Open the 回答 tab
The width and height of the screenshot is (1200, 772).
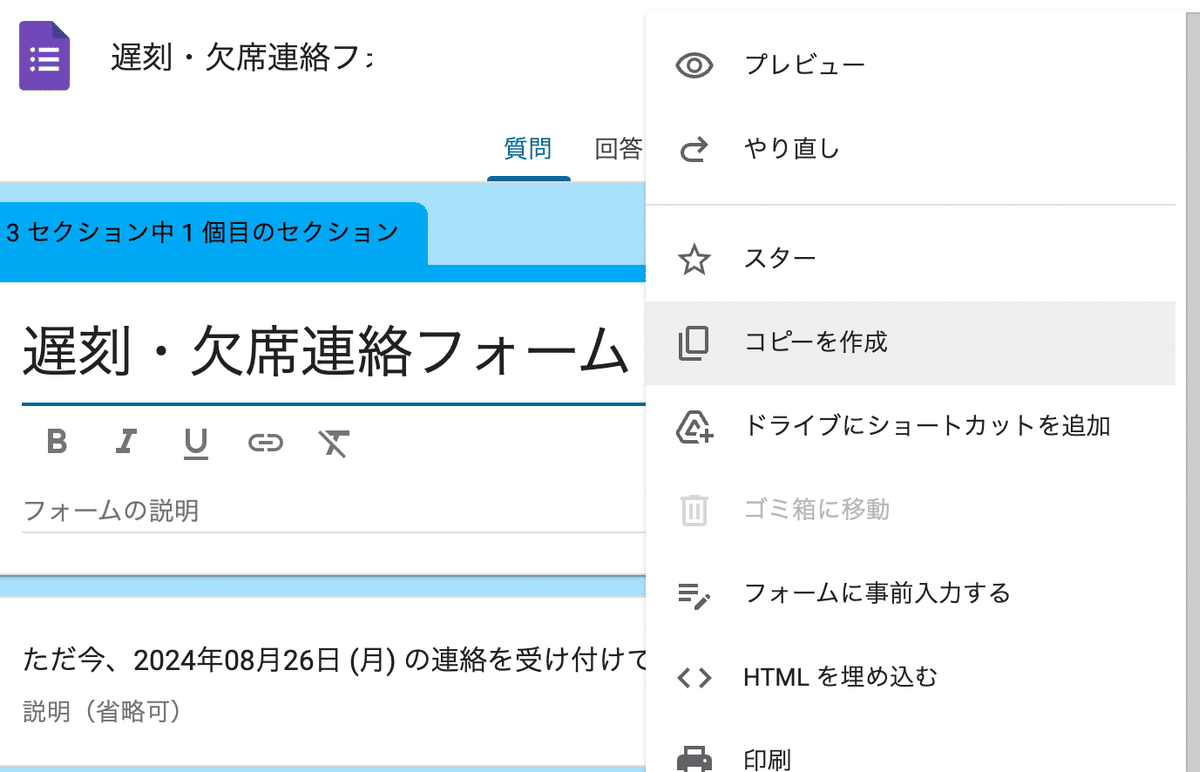pos(618,150)
